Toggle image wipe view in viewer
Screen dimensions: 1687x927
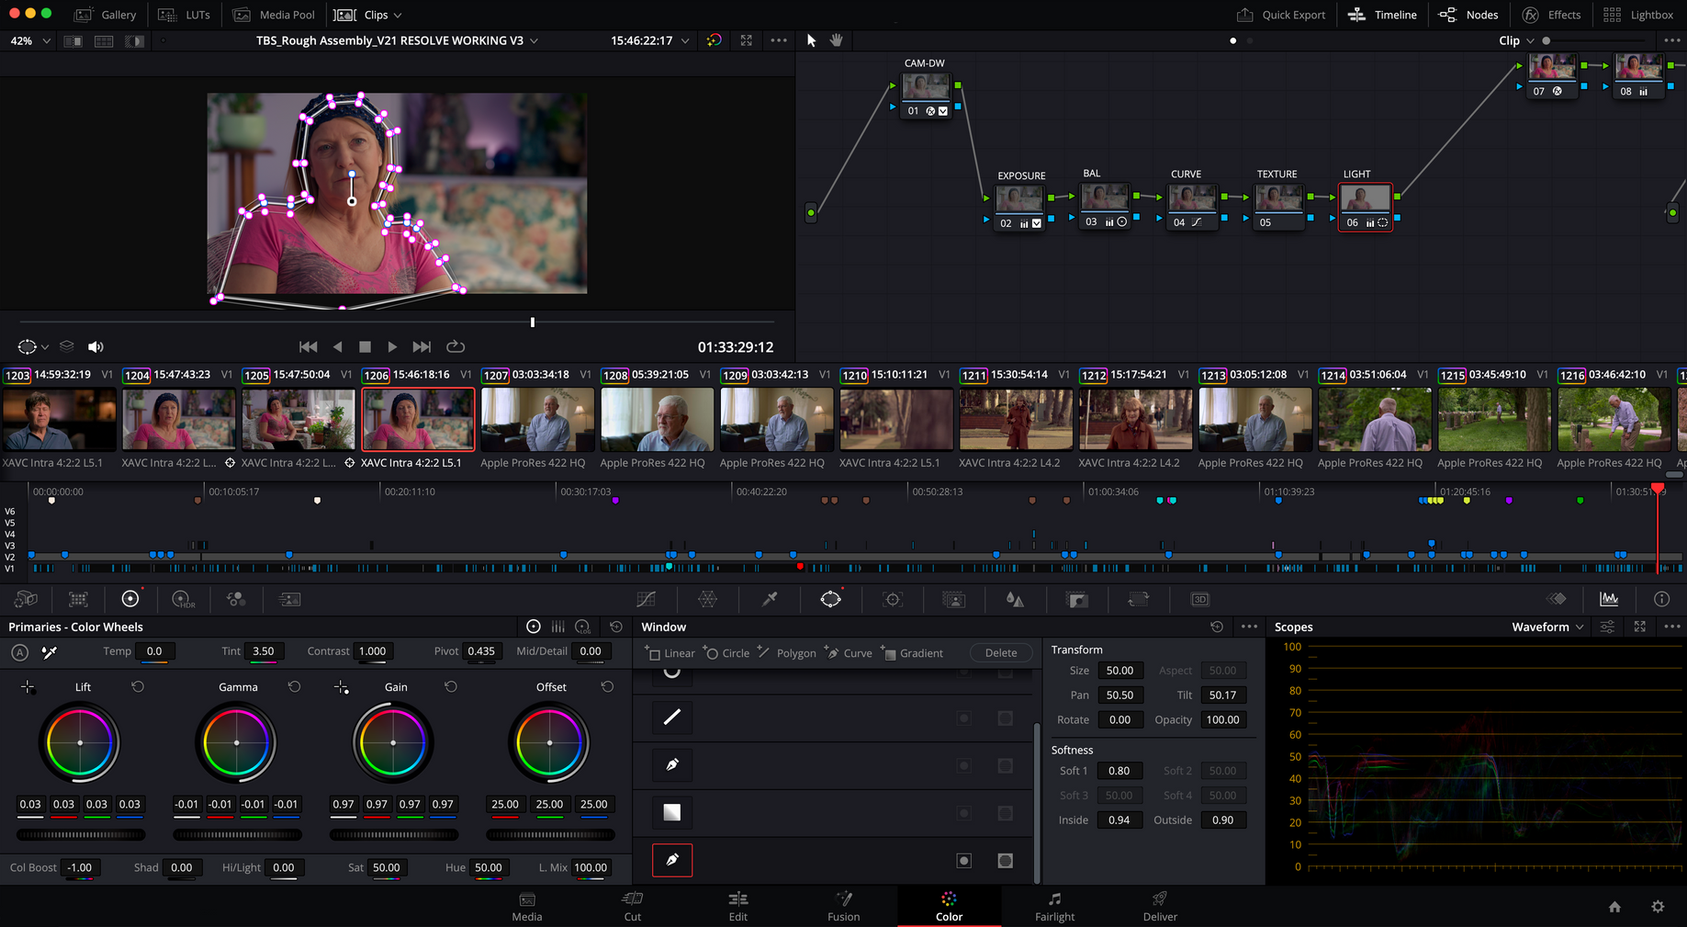tap(73, 41)
